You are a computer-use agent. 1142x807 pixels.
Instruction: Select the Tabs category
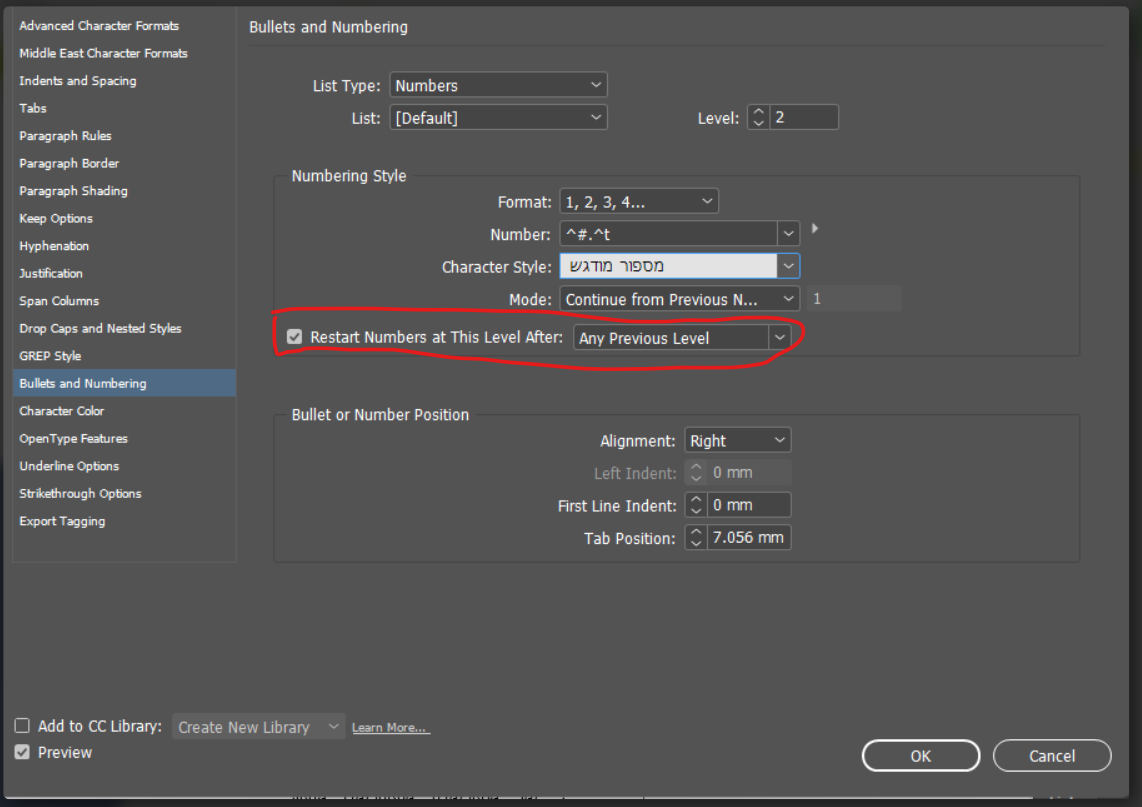pos(33,109)
